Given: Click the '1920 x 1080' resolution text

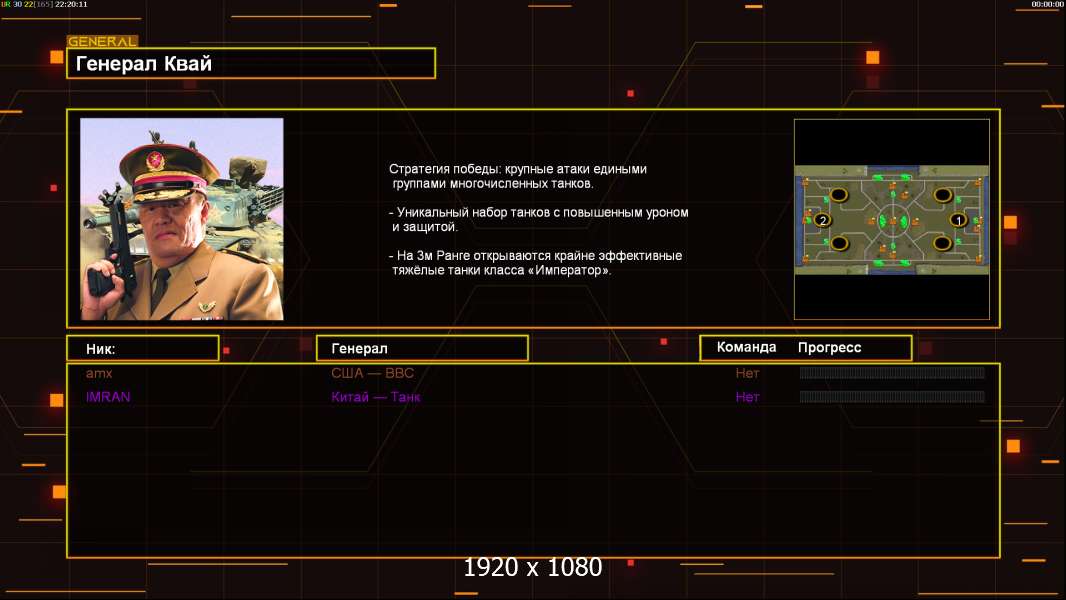Looking at the screenshot, I should (x=533, y=567).
